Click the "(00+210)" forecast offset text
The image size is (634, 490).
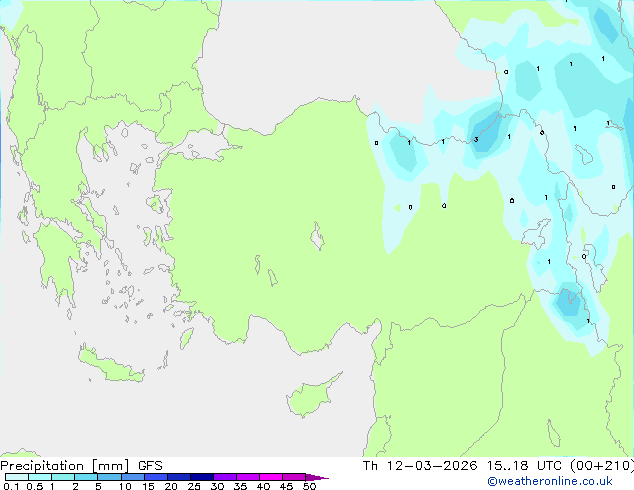click(x=602, y=466)
